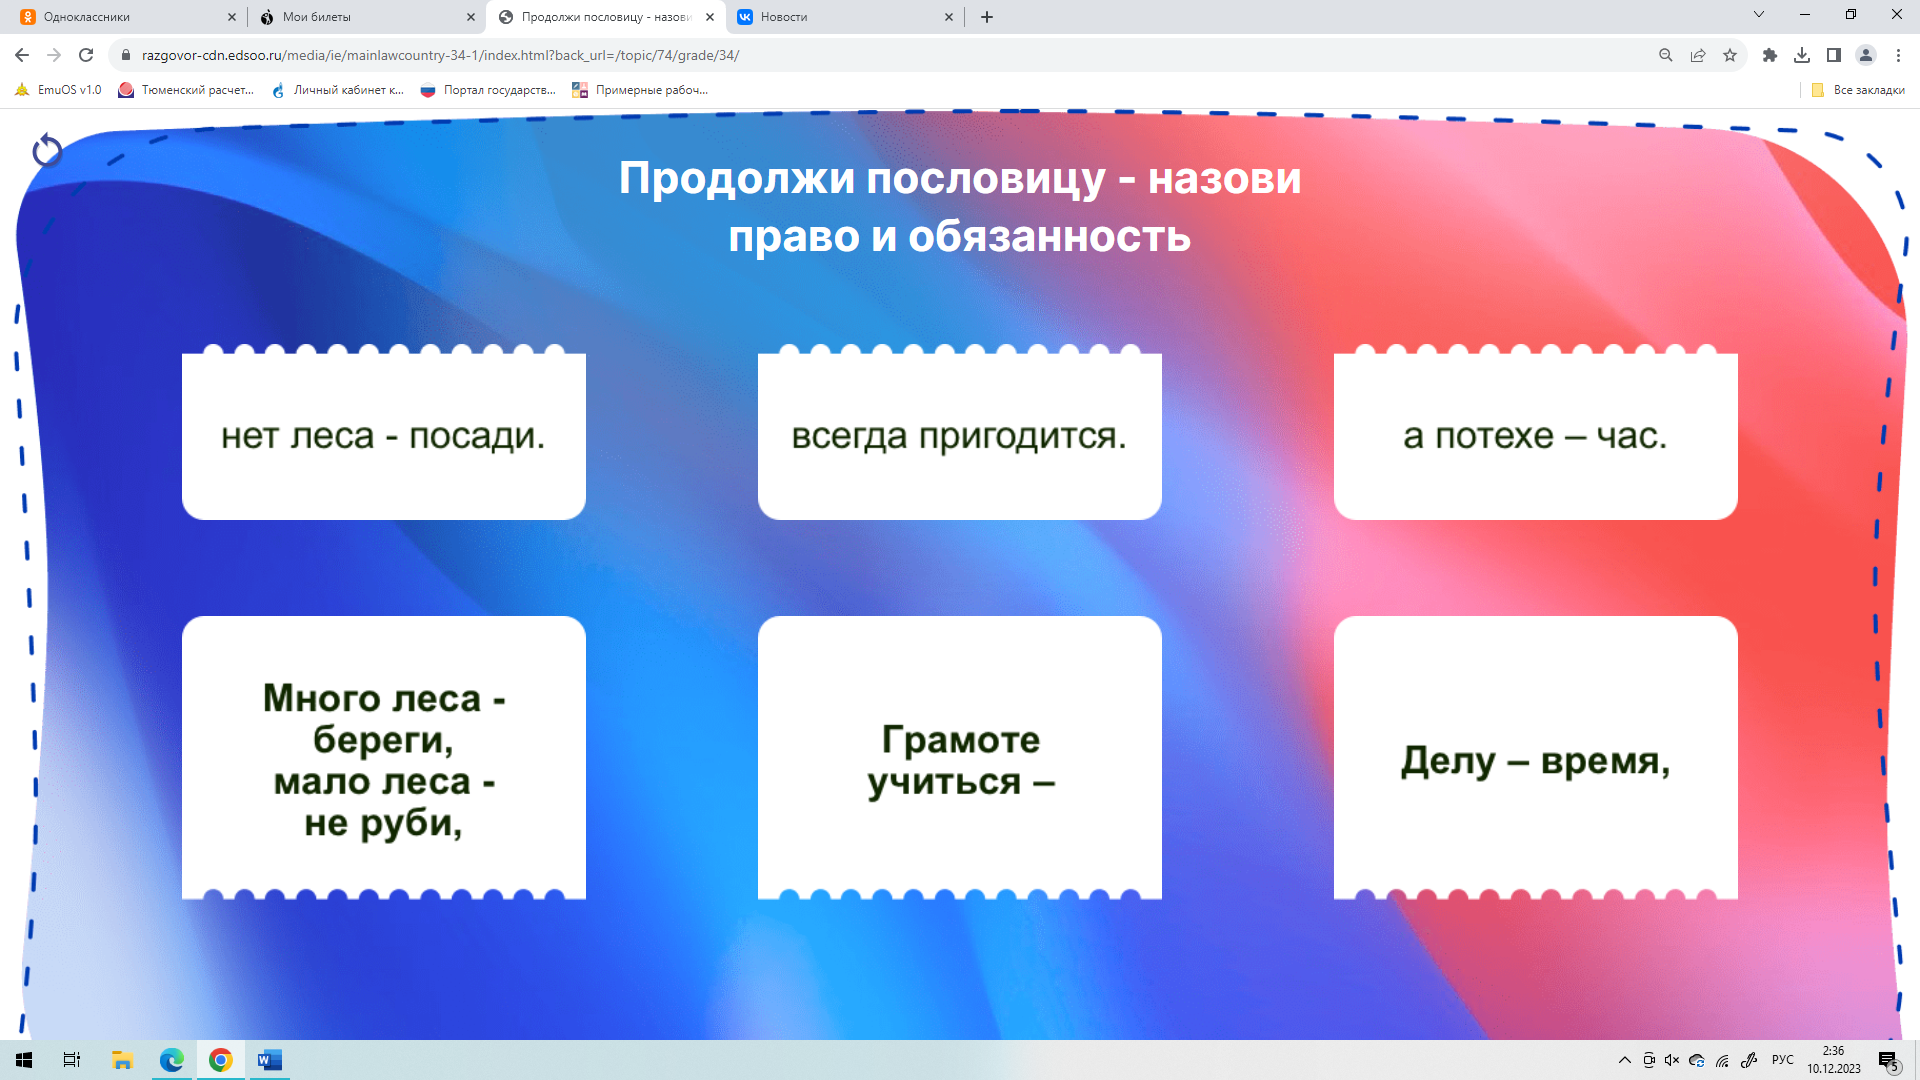Click the 'Грамоте учиться –' card

(x=959, y=760)
